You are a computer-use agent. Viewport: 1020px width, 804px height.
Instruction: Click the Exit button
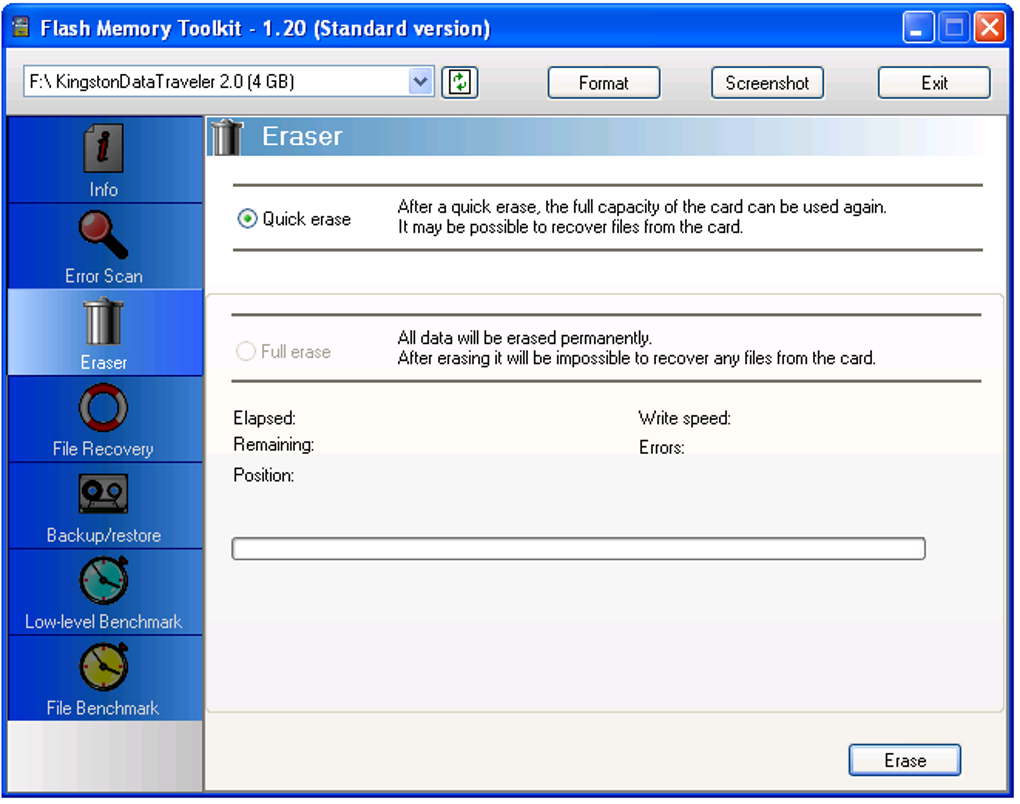pyautogui.click(x=934, y=83)
